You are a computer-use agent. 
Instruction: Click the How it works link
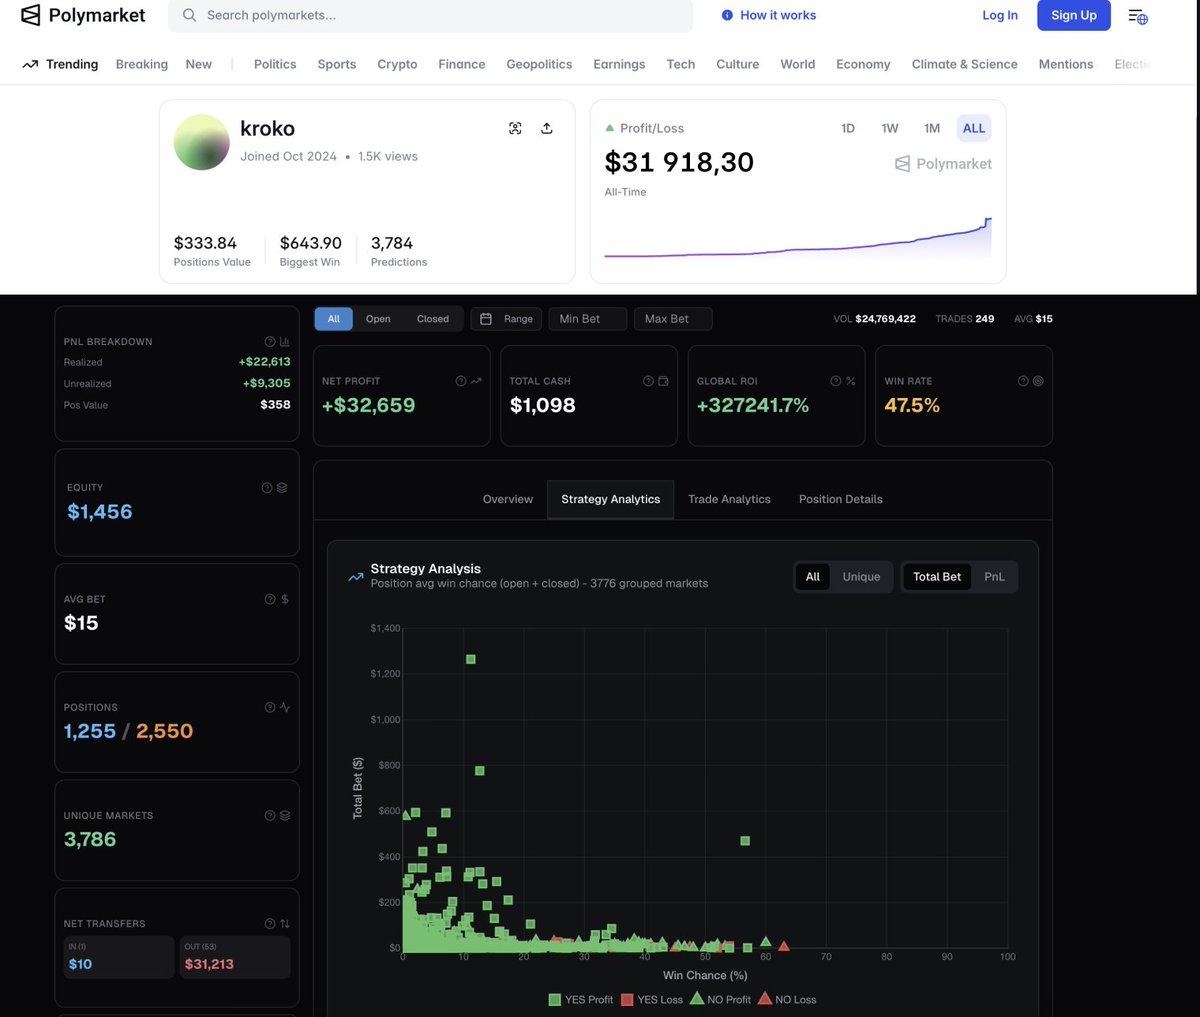click(778, 15)
